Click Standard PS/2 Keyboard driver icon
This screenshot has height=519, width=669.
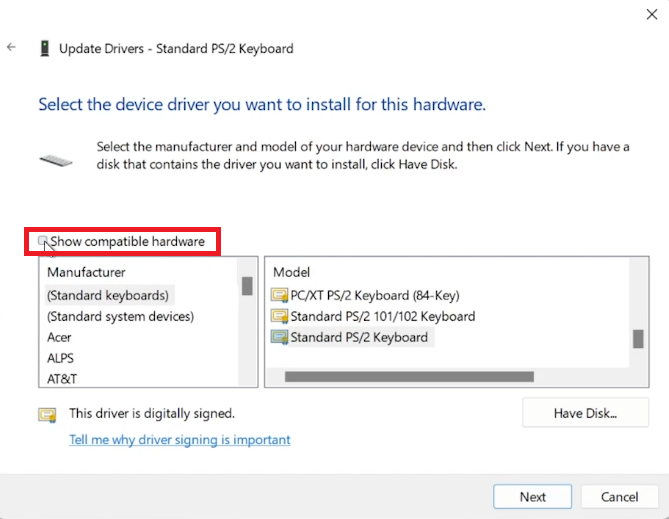tap(279, 337)
